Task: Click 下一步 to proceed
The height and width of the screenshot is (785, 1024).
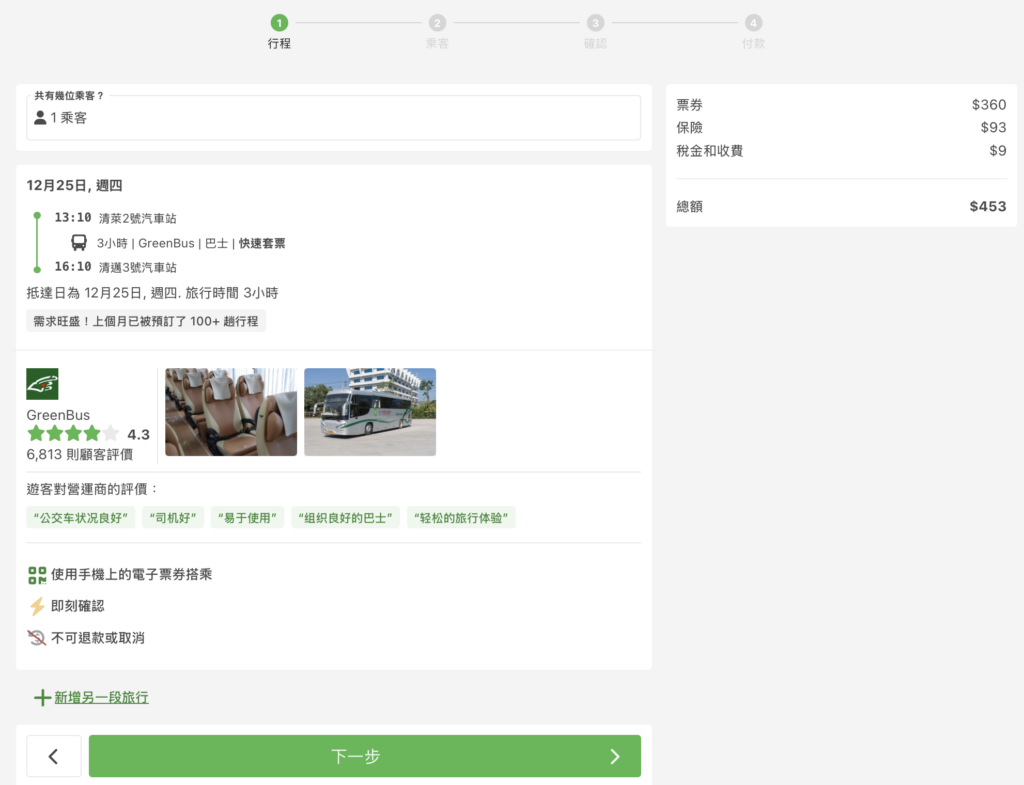Action: (x=365, y=756)
